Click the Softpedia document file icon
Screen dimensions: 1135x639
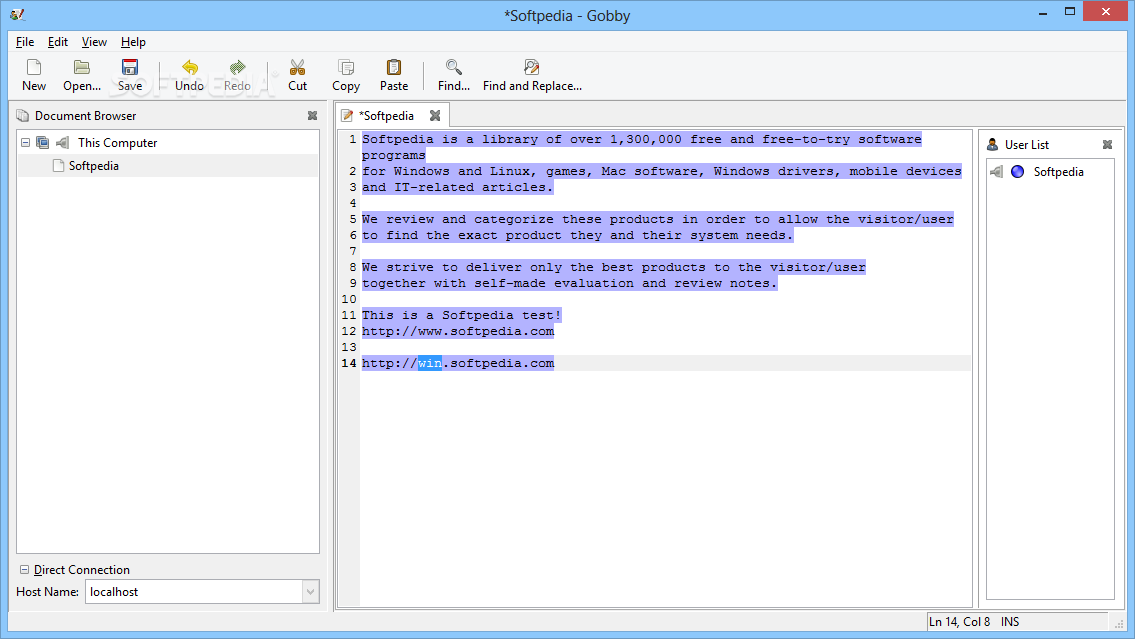(59, 166)
